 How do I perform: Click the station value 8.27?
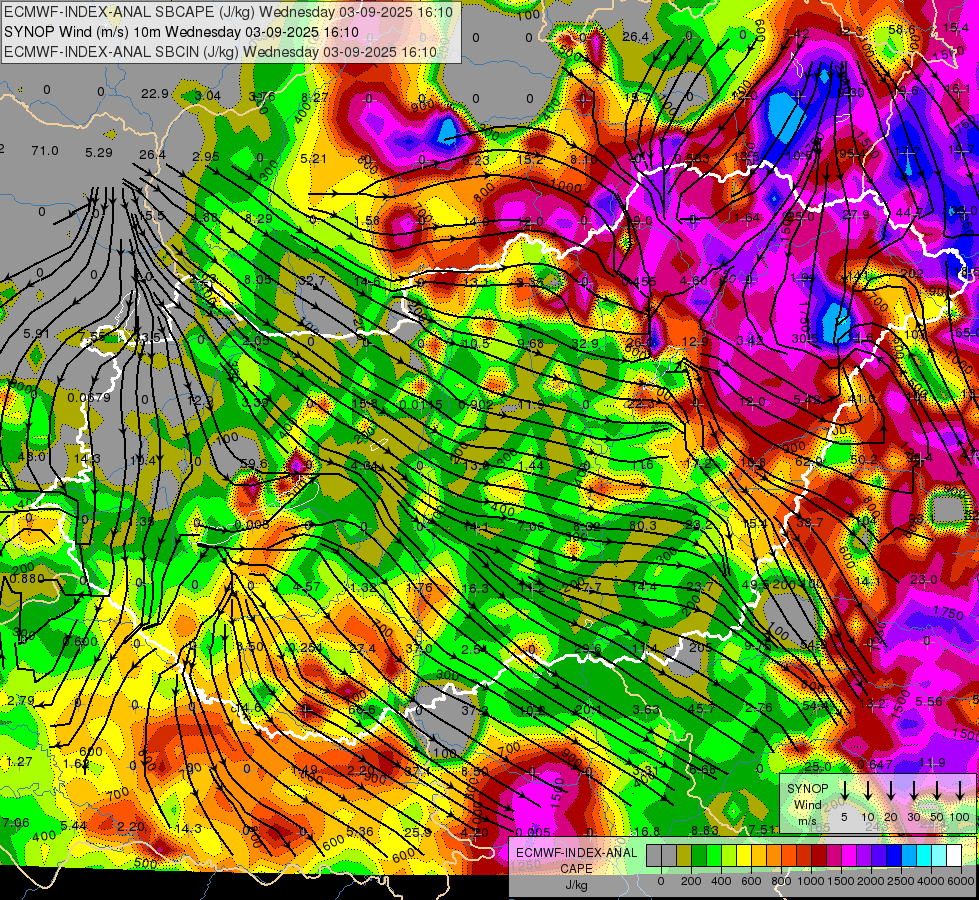tap(315, 97)
